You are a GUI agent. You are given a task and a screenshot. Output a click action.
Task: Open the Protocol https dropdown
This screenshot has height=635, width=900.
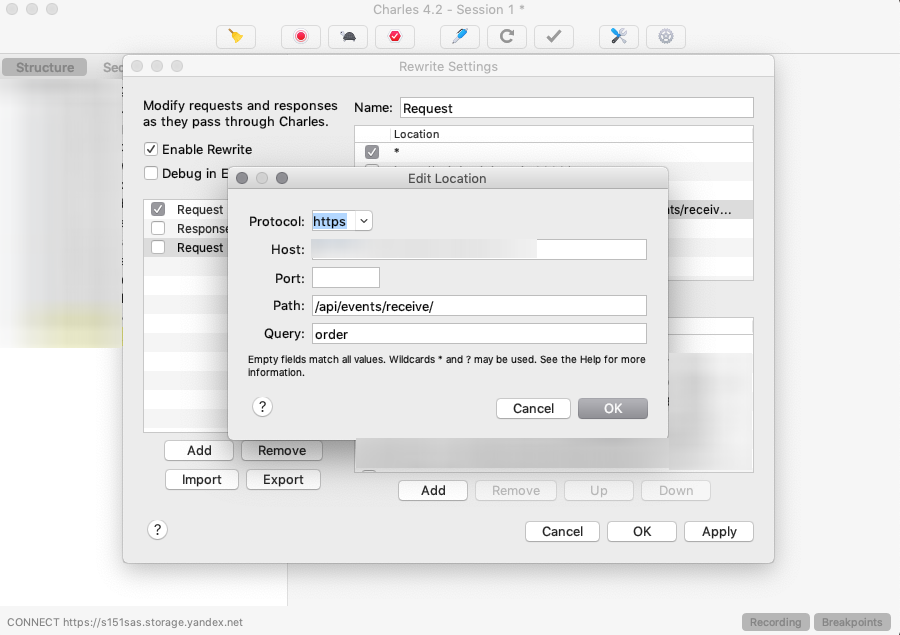click(342, 221)
